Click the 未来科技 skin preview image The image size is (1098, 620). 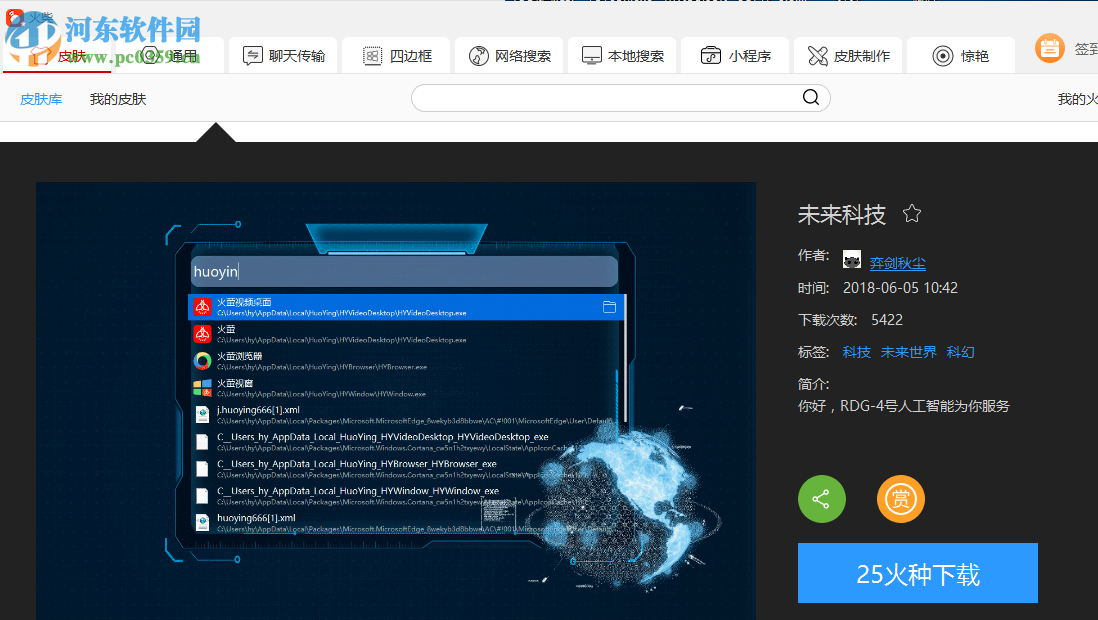(x=395, y=400)
